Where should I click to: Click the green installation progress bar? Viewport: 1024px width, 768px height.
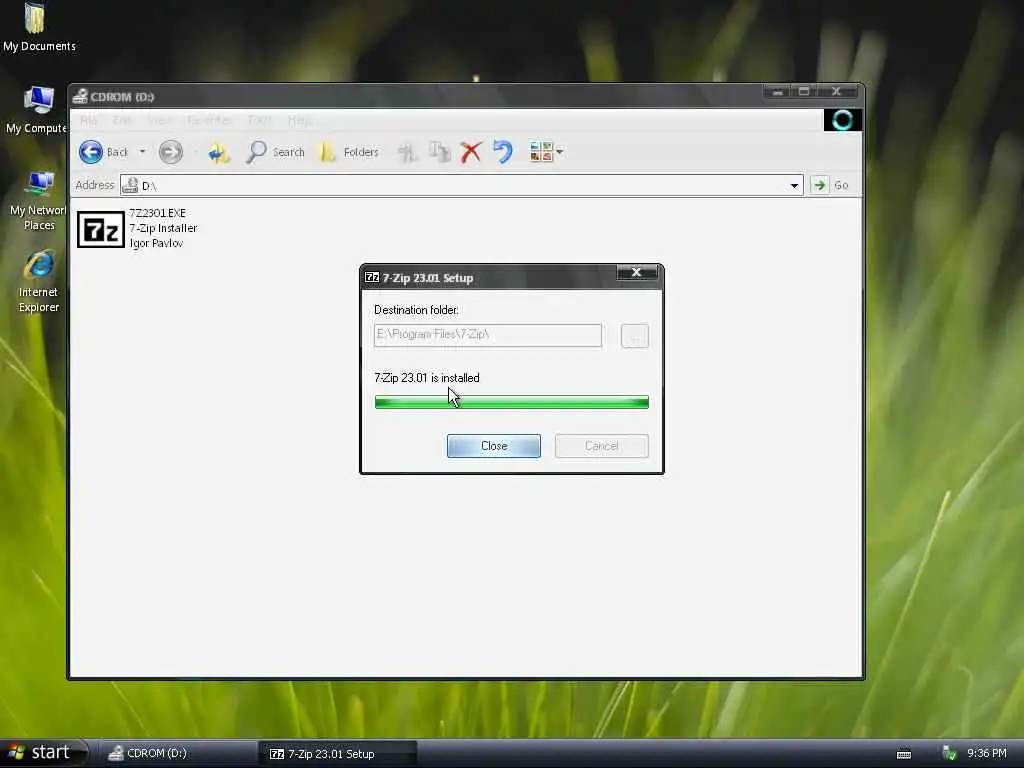[x=511, y=402]
